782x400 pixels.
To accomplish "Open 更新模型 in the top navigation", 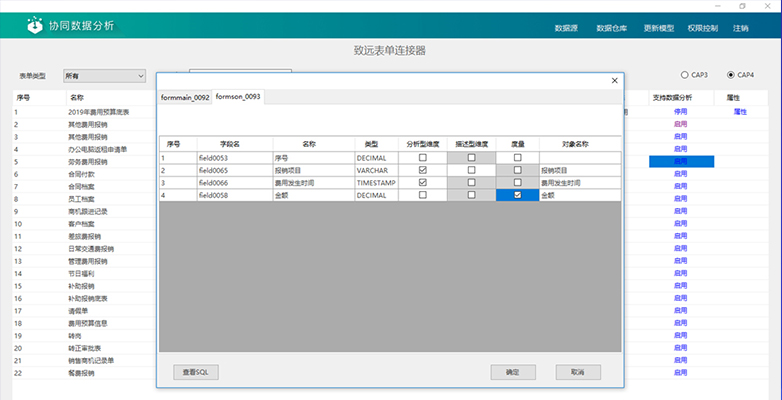I will pyautogui.click(x=658, y=28).
